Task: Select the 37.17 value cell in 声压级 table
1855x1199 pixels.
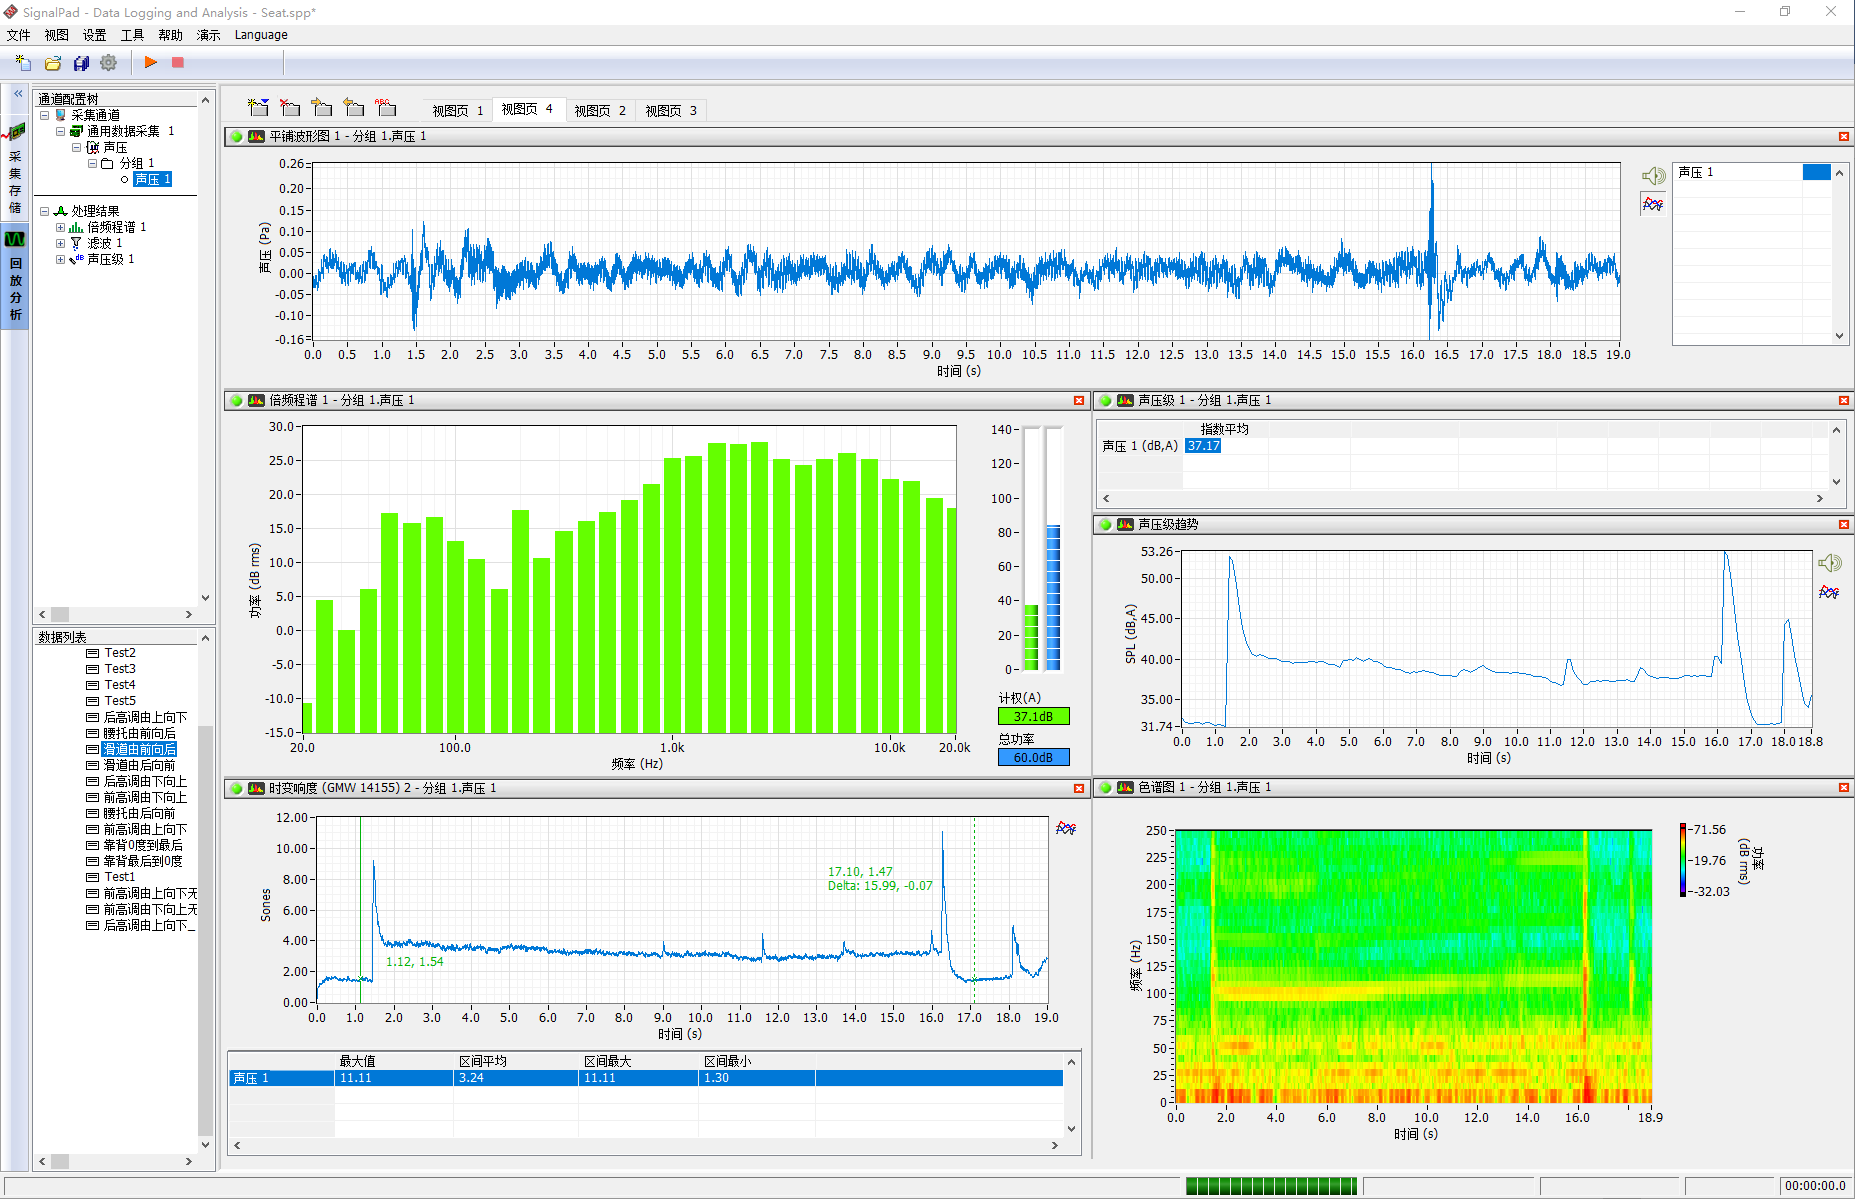Action: 1203,446
